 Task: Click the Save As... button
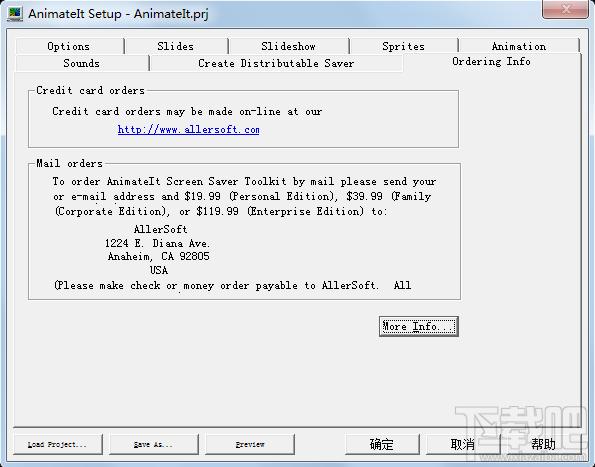154,444
